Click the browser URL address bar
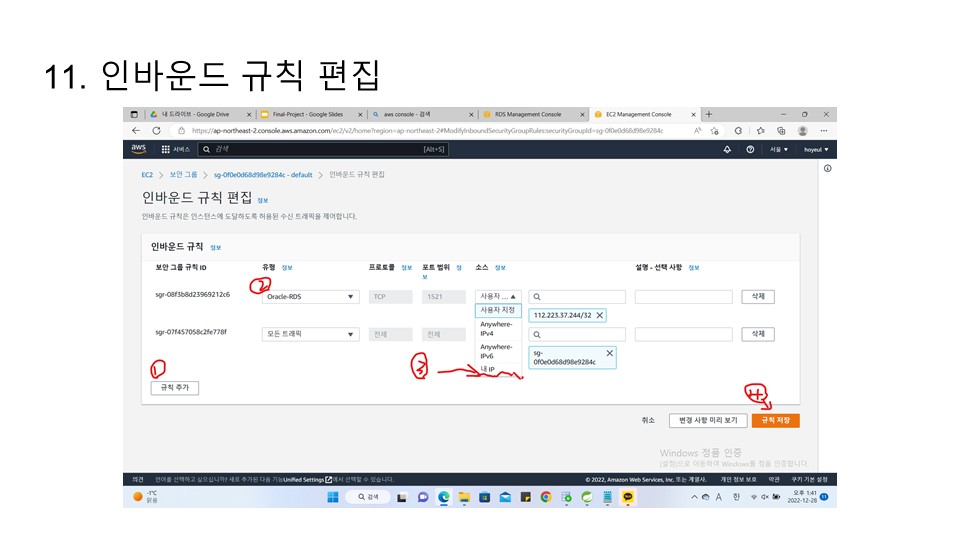The image size is (960, 540). [x=427, y=130]
